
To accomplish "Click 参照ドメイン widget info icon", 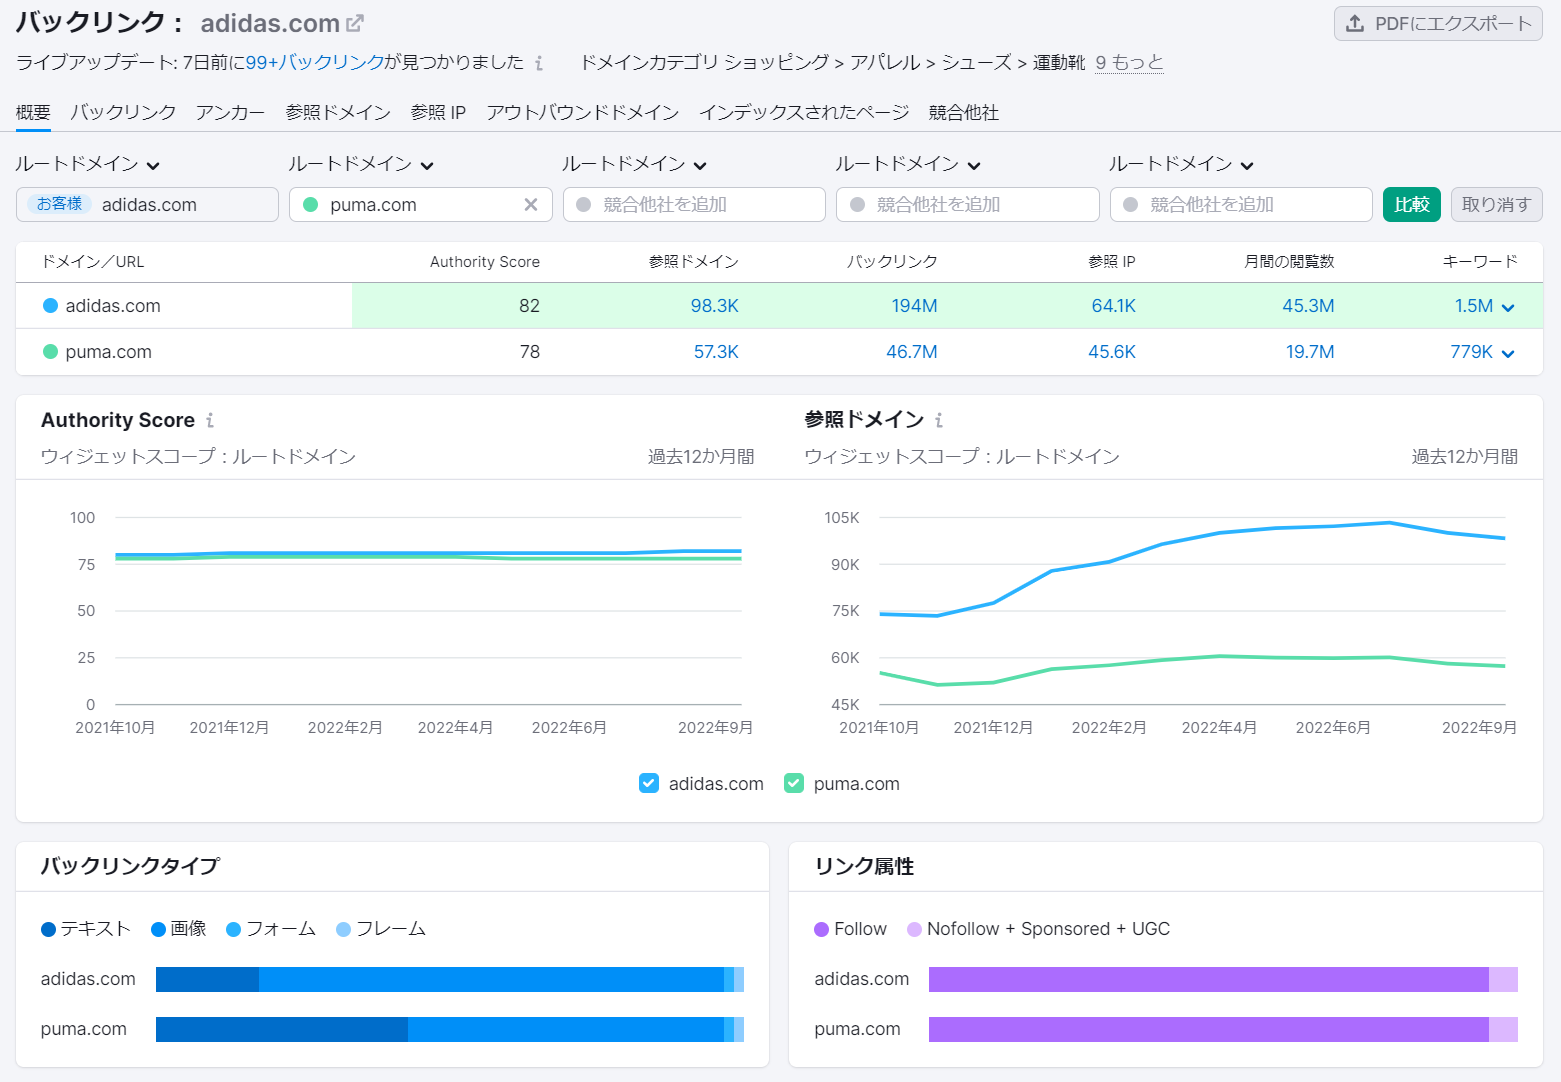I will (939, 420).
